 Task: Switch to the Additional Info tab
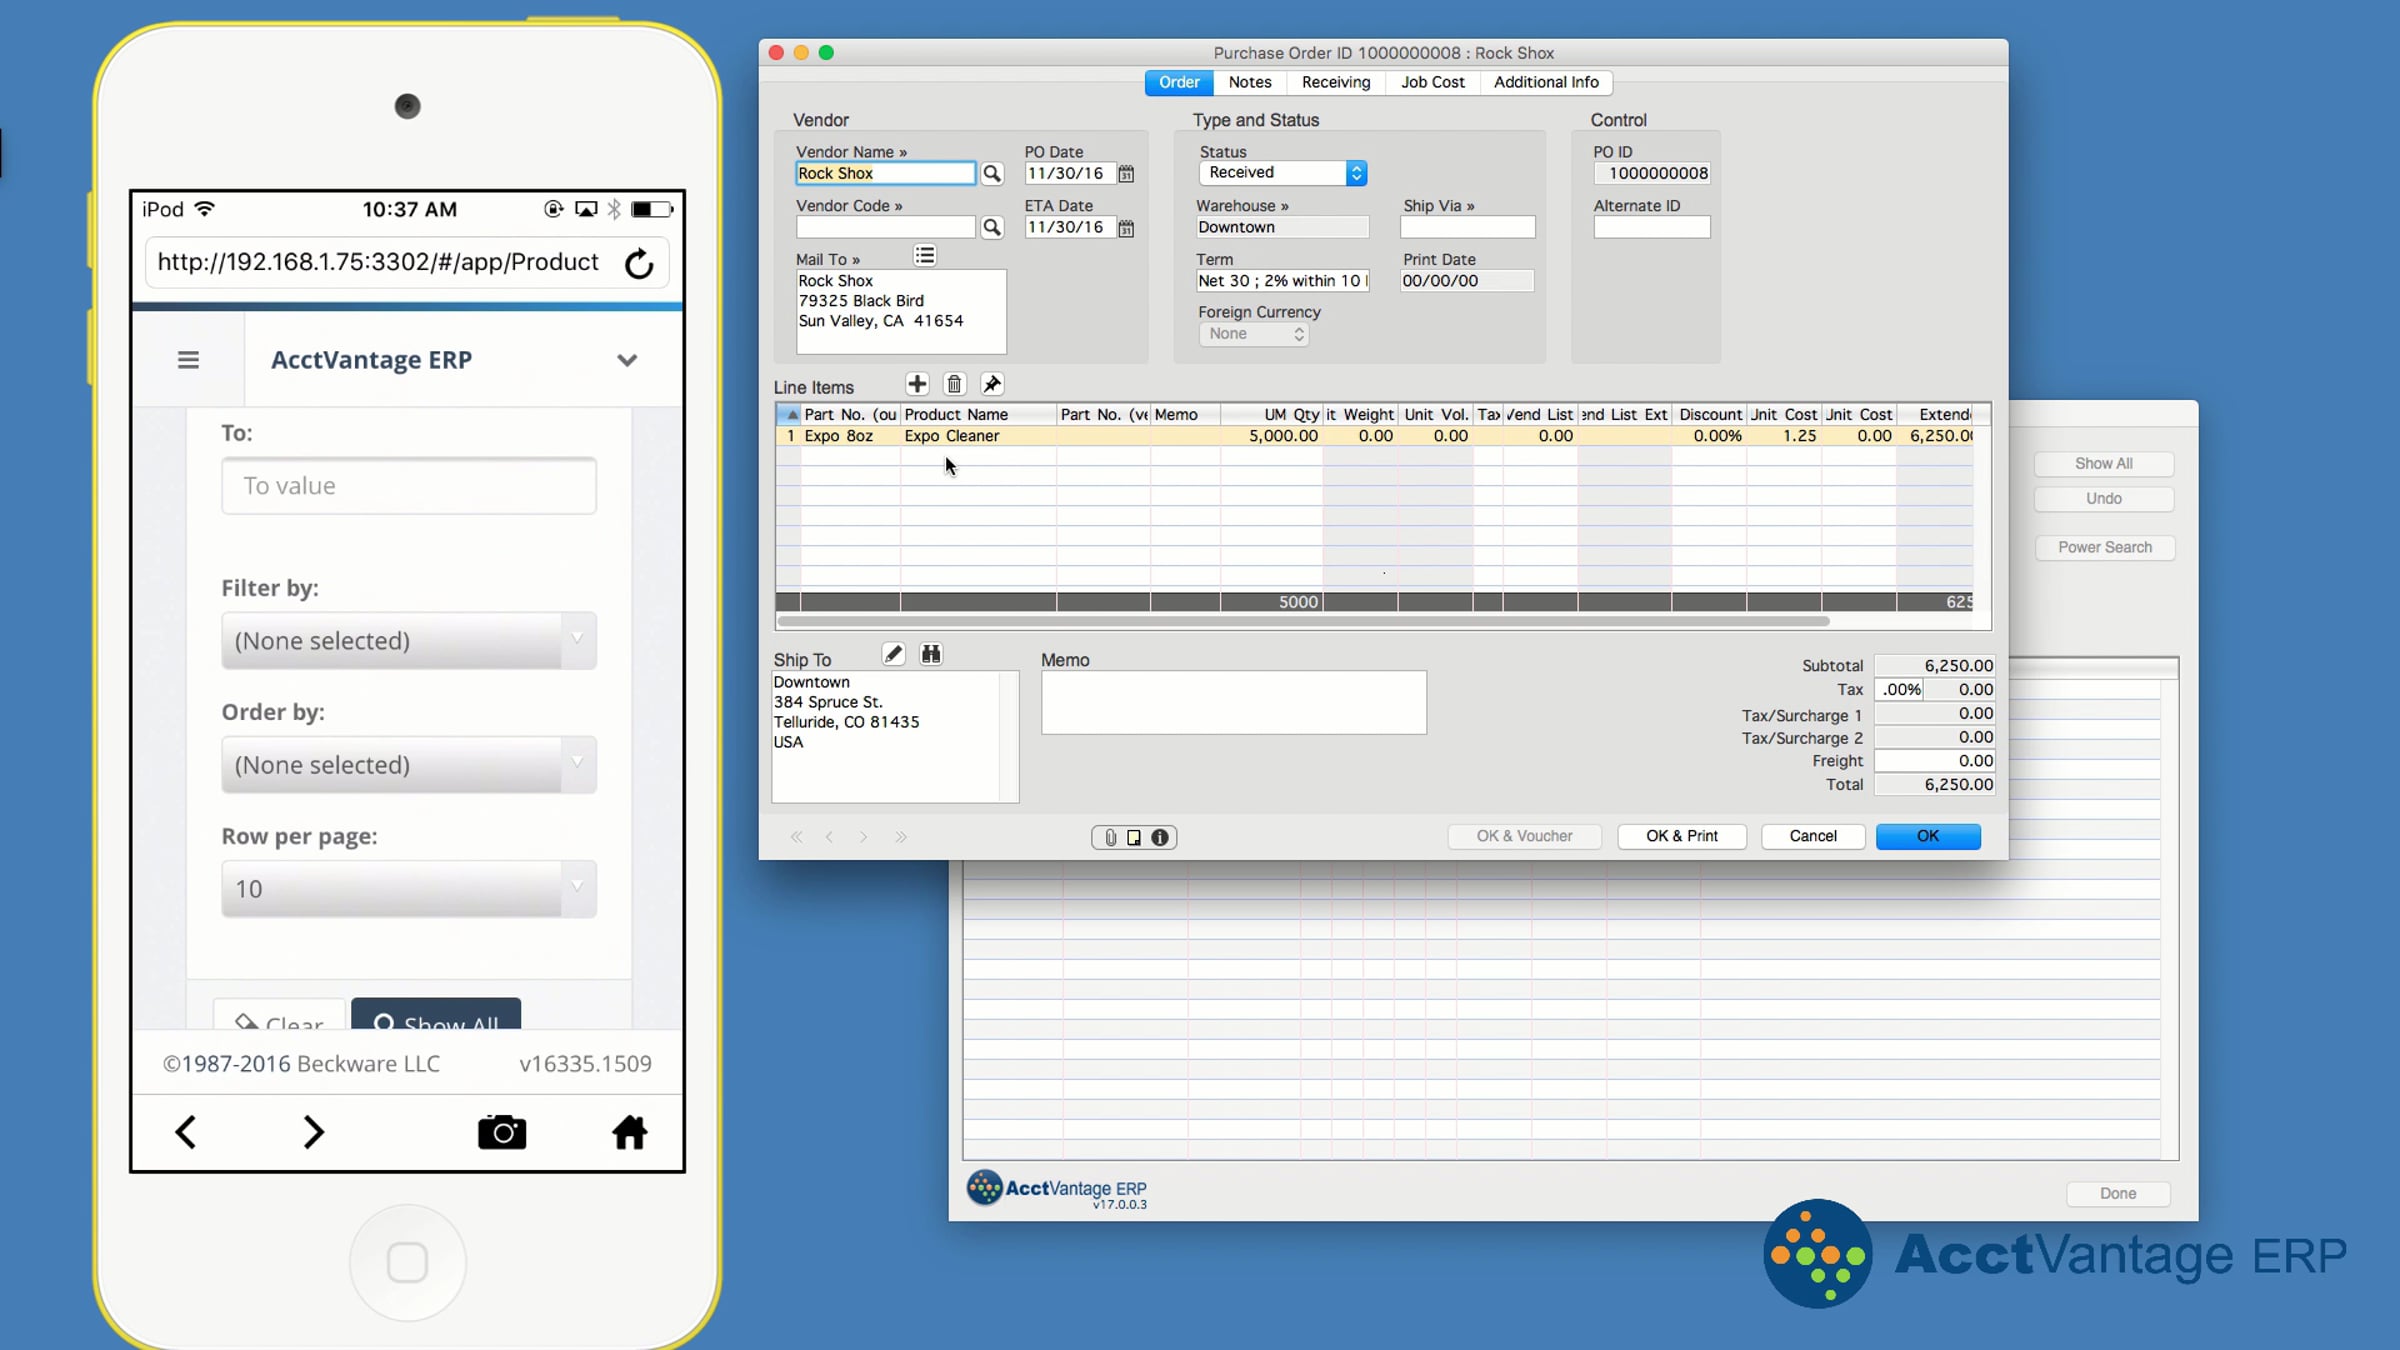(x=1546, y=82)
